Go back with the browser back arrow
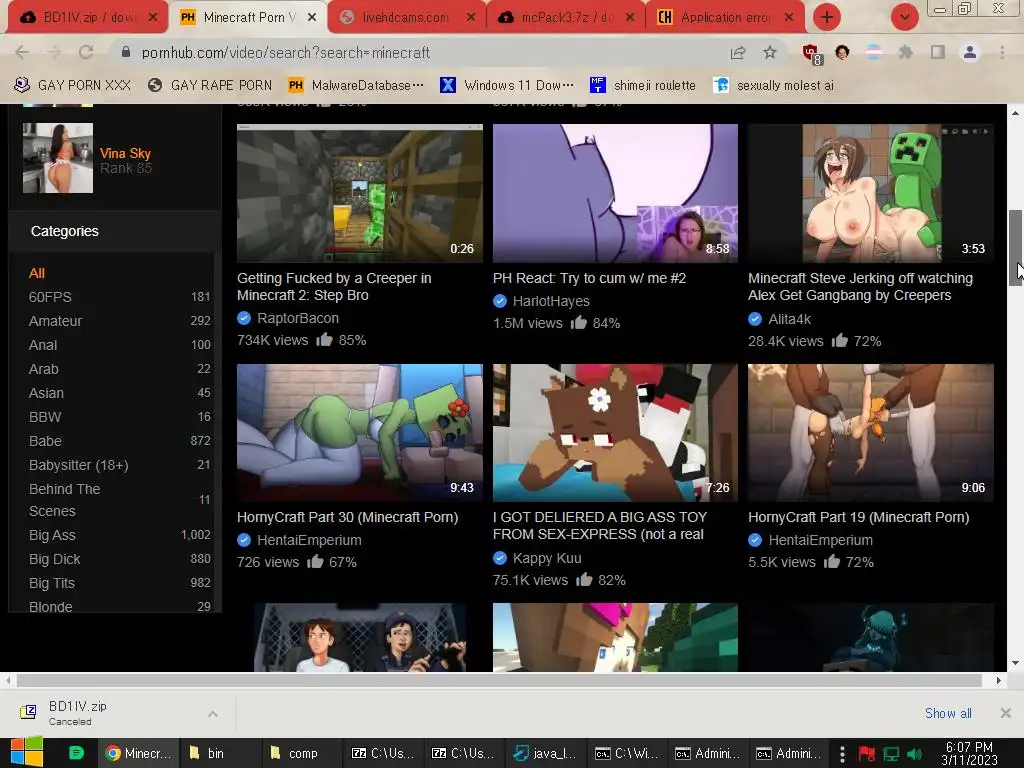The height and width of the screenshot is (768, 1024). (22, 53)
